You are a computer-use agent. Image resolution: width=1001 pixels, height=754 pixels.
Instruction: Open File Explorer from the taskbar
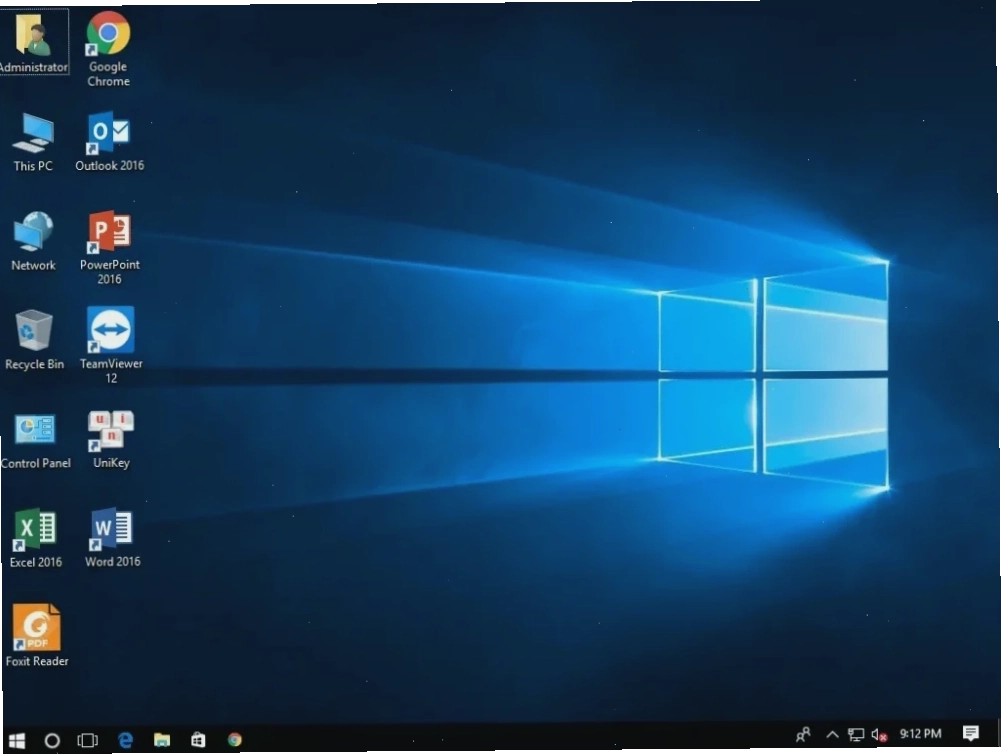click(x=162, y=740)
